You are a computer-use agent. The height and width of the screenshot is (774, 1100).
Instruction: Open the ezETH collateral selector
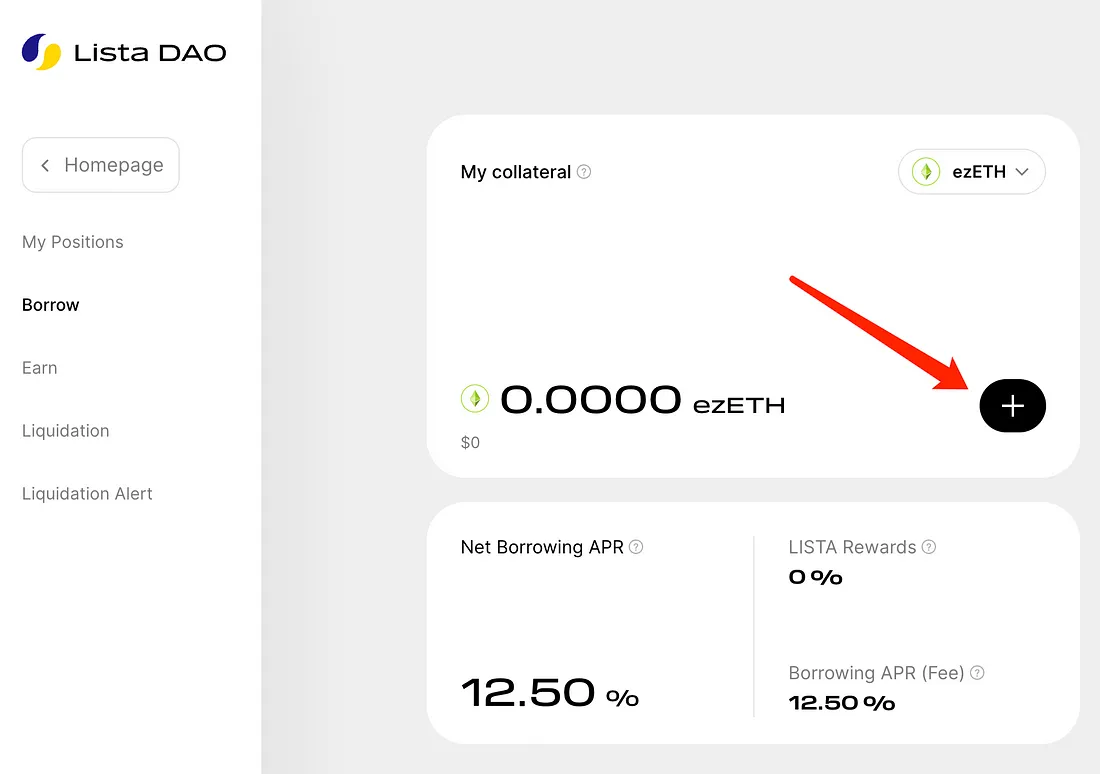click(972, 172)
